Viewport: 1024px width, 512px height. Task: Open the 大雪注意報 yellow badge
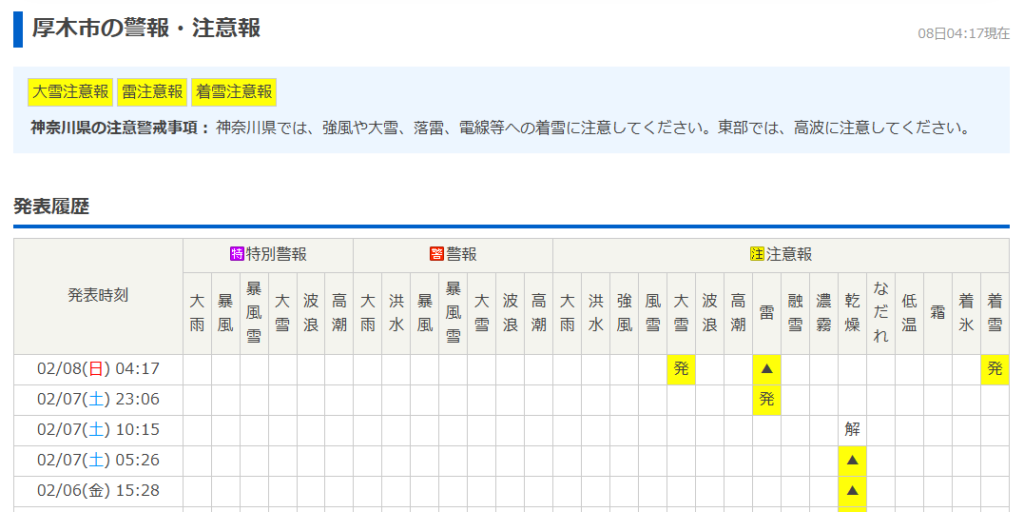click(x=70, y=92)
